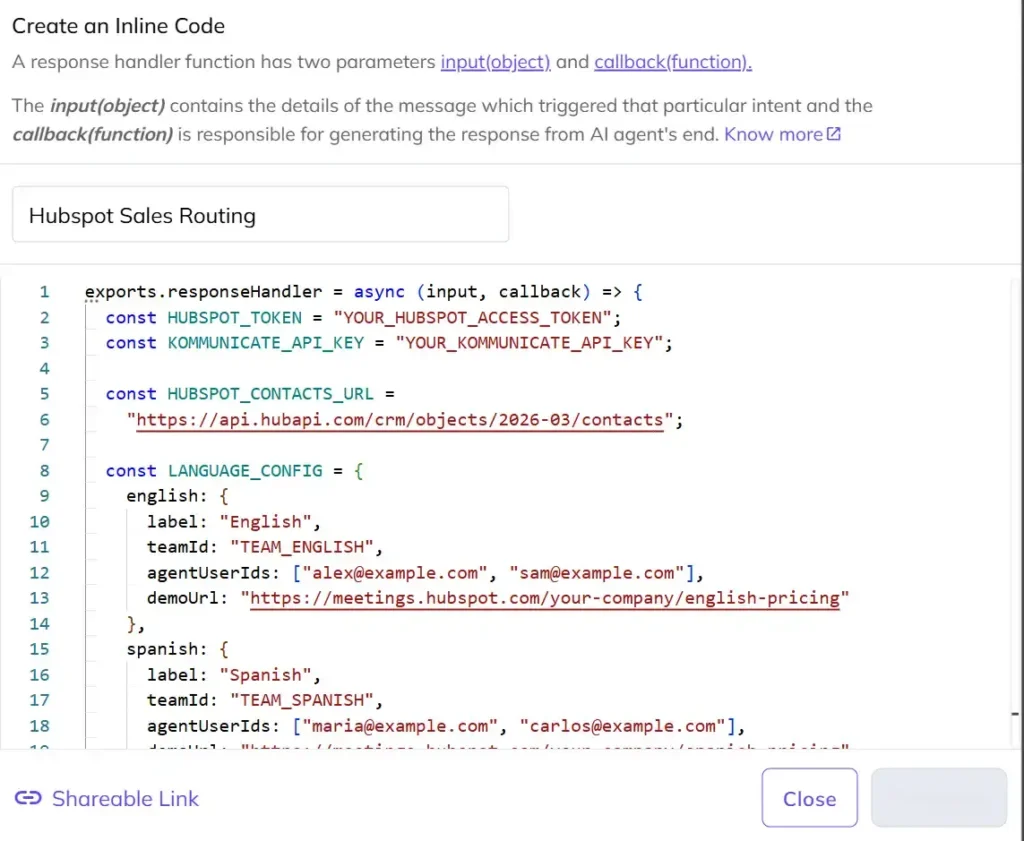Image resolution: width=1024 pixels, height=841 pixels.
Task: Click the spanish: key in the code
Action: click(x=166, y=649)
